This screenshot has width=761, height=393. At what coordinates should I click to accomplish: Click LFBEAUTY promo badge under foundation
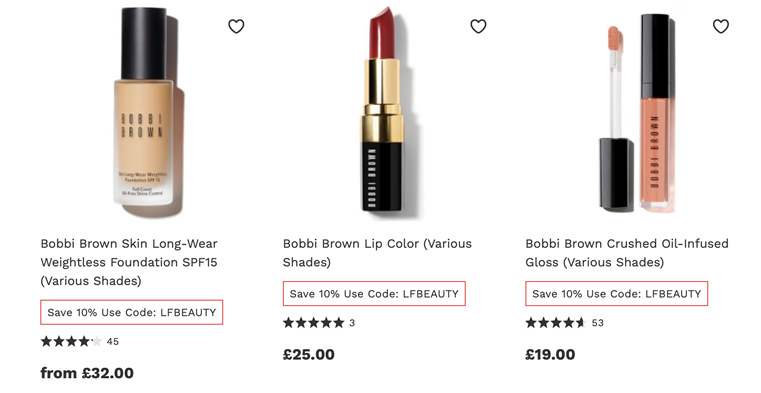pyautogui.click(x=132, y=312)
